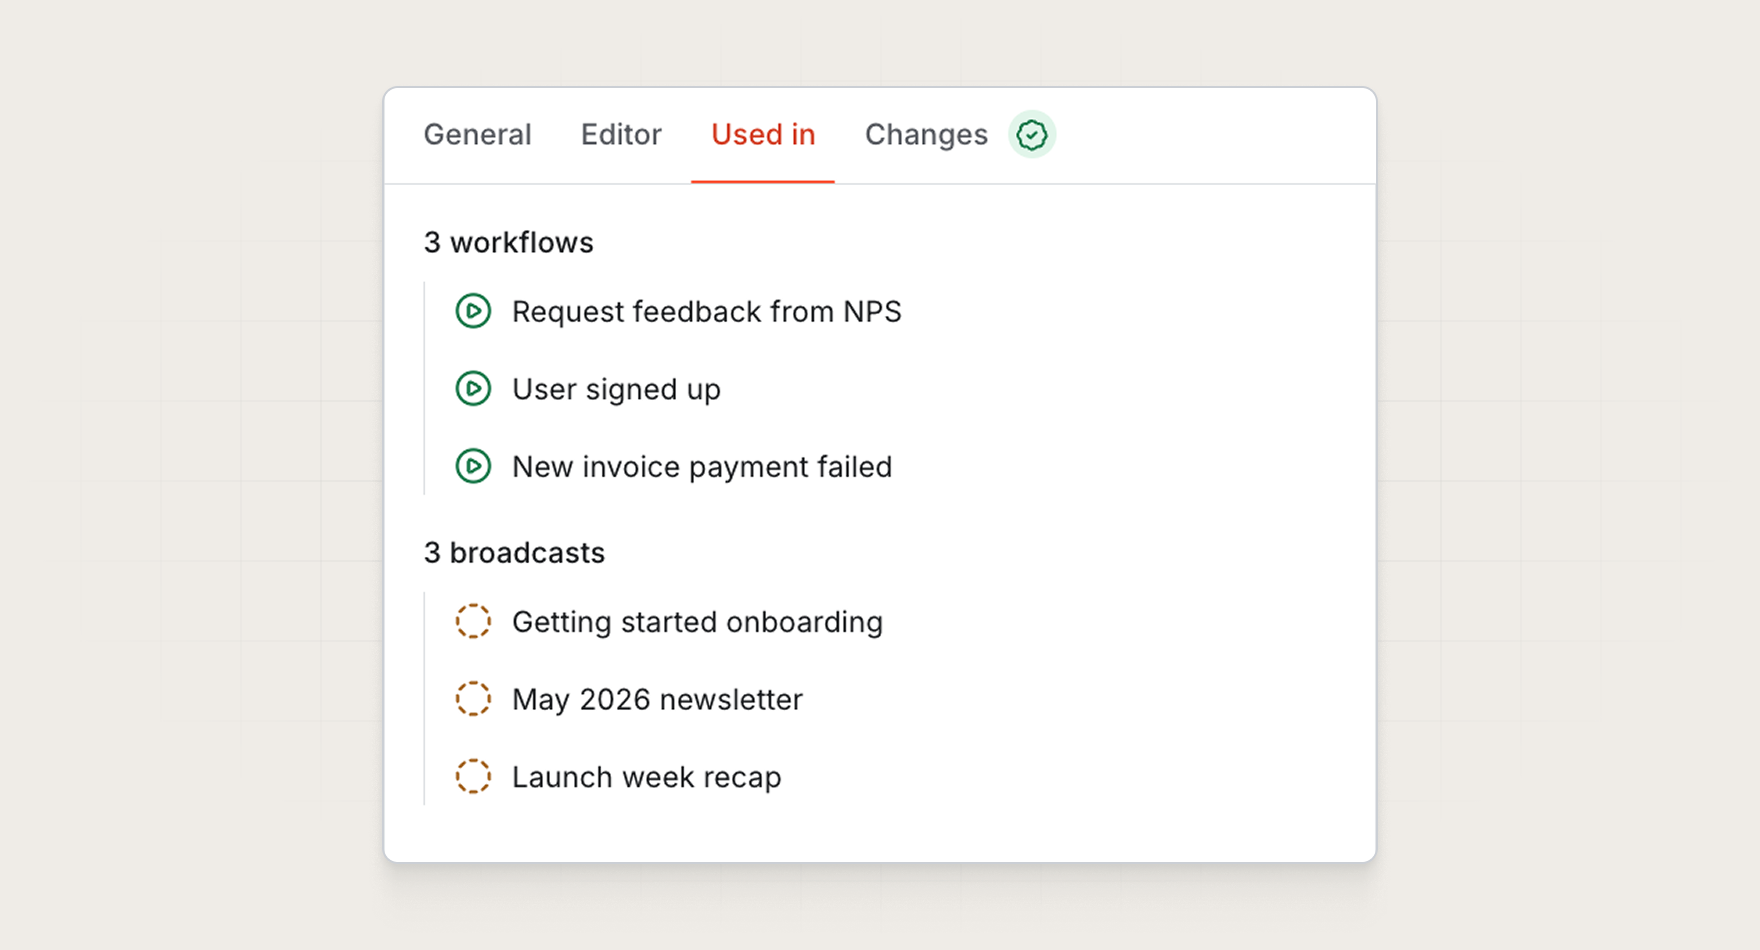Click the vertical guide line beside the workflows list
The image size is (1760, 950).
point(425,389)
